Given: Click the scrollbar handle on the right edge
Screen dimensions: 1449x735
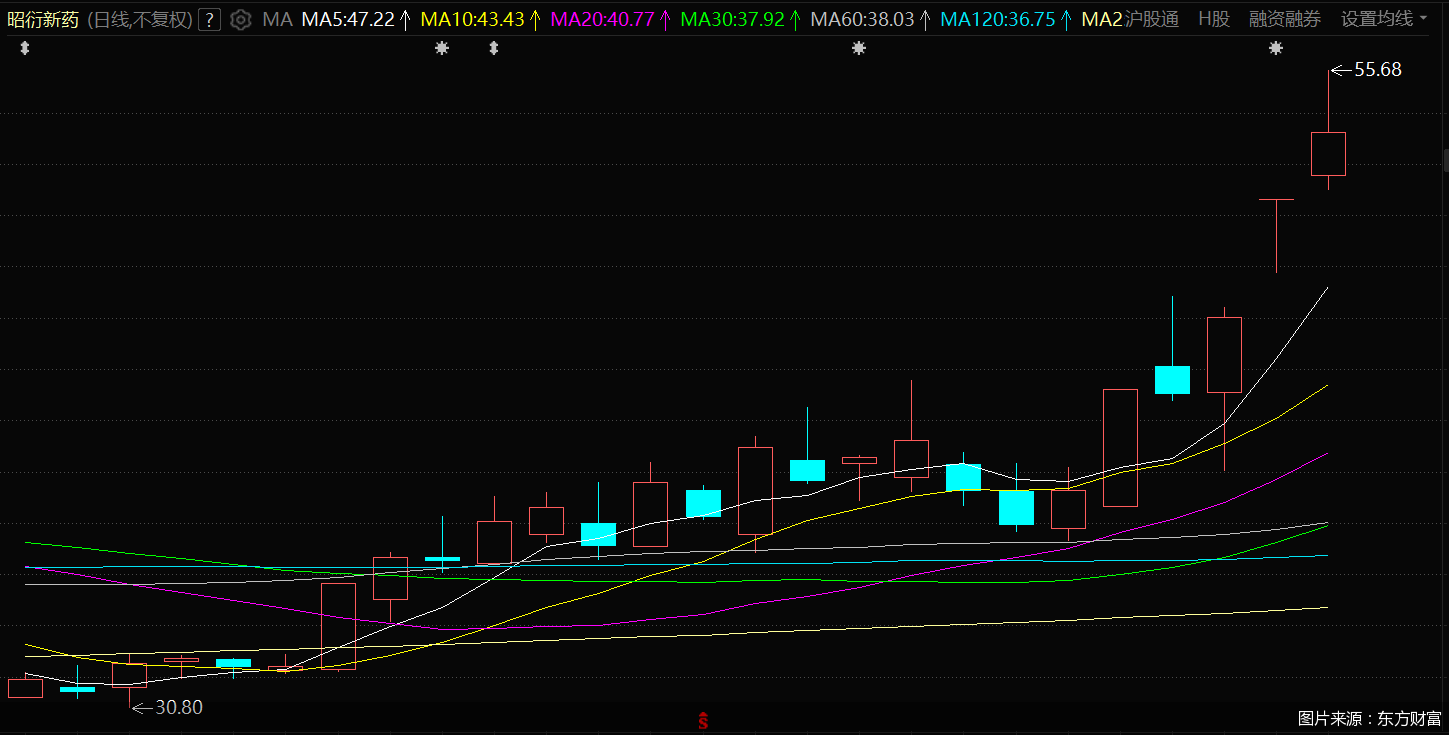Looking at the screenshot, I should pyautogui.click(x=1445, y=160).
